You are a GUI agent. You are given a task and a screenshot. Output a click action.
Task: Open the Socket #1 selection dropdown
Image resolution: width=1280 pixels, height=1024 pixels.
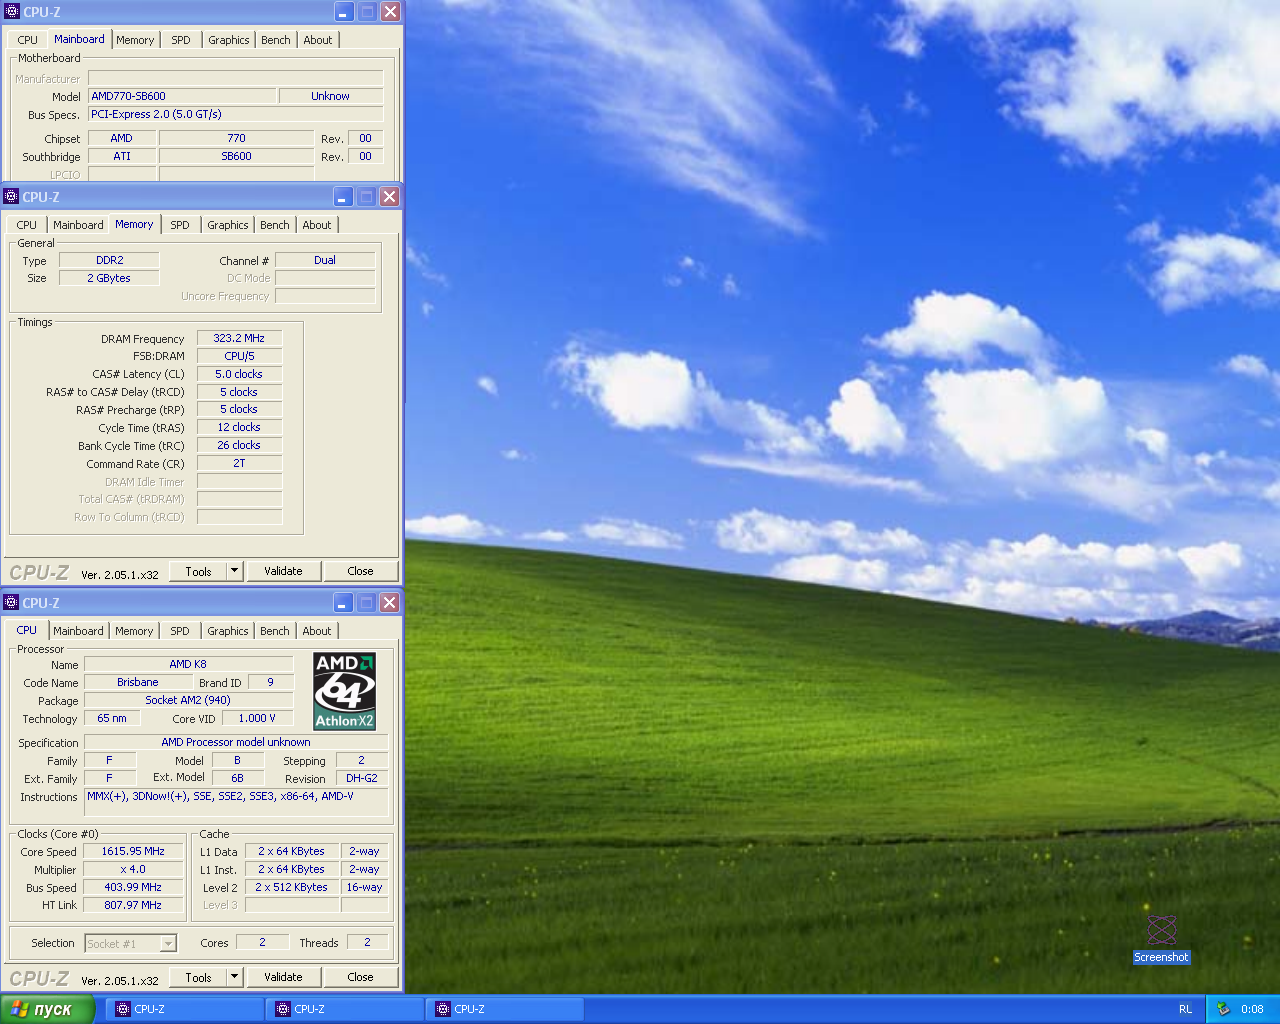click(130, 943)
